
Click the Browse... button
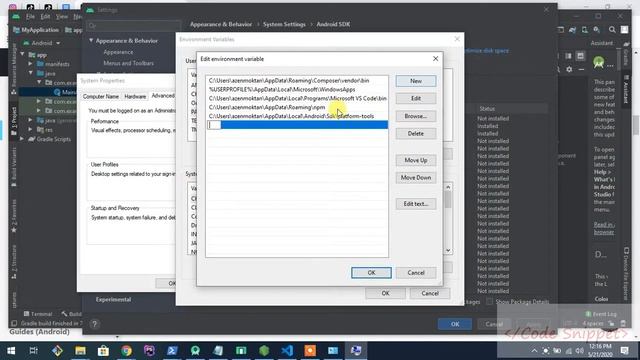pyautogui.click(x=416, y=116)
